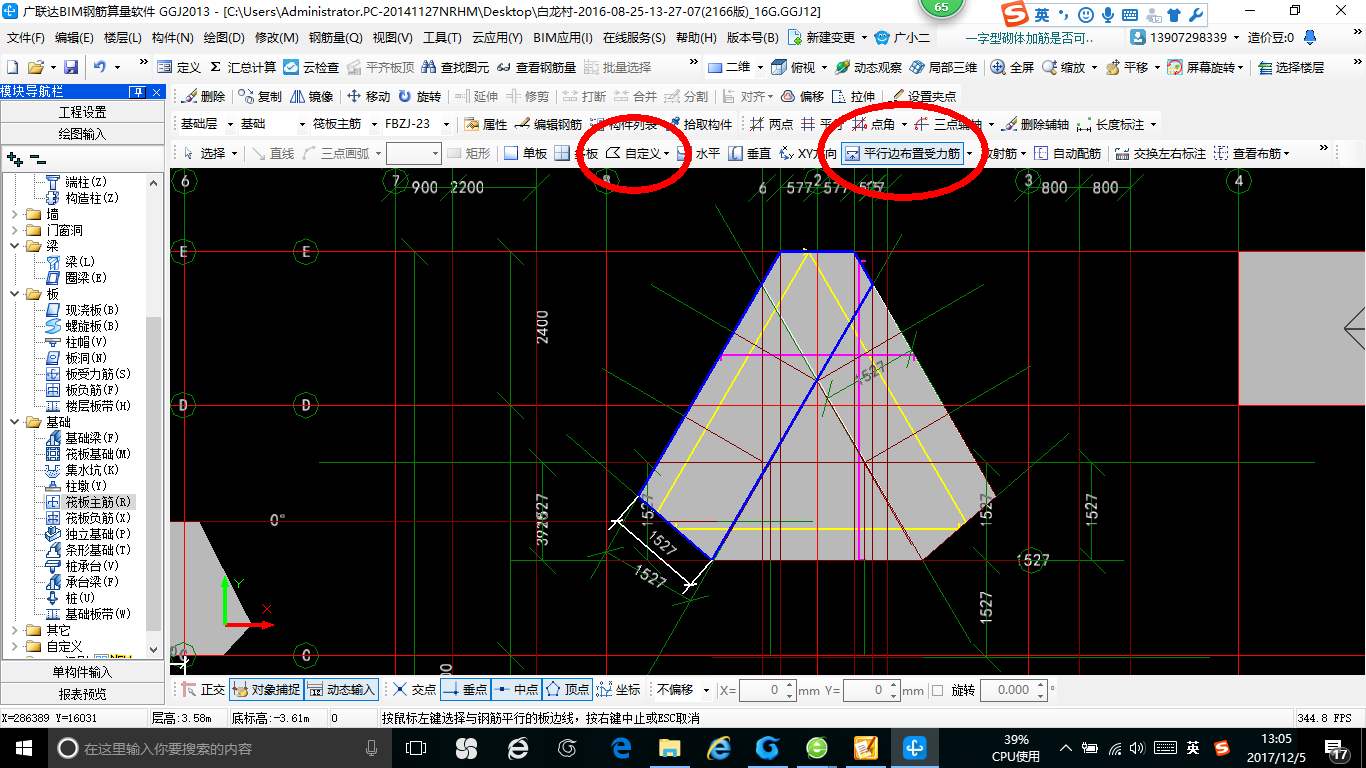Toggle 对象捕捉 object snap
This screenshot has width=1366, height=768.
[265, 690]
